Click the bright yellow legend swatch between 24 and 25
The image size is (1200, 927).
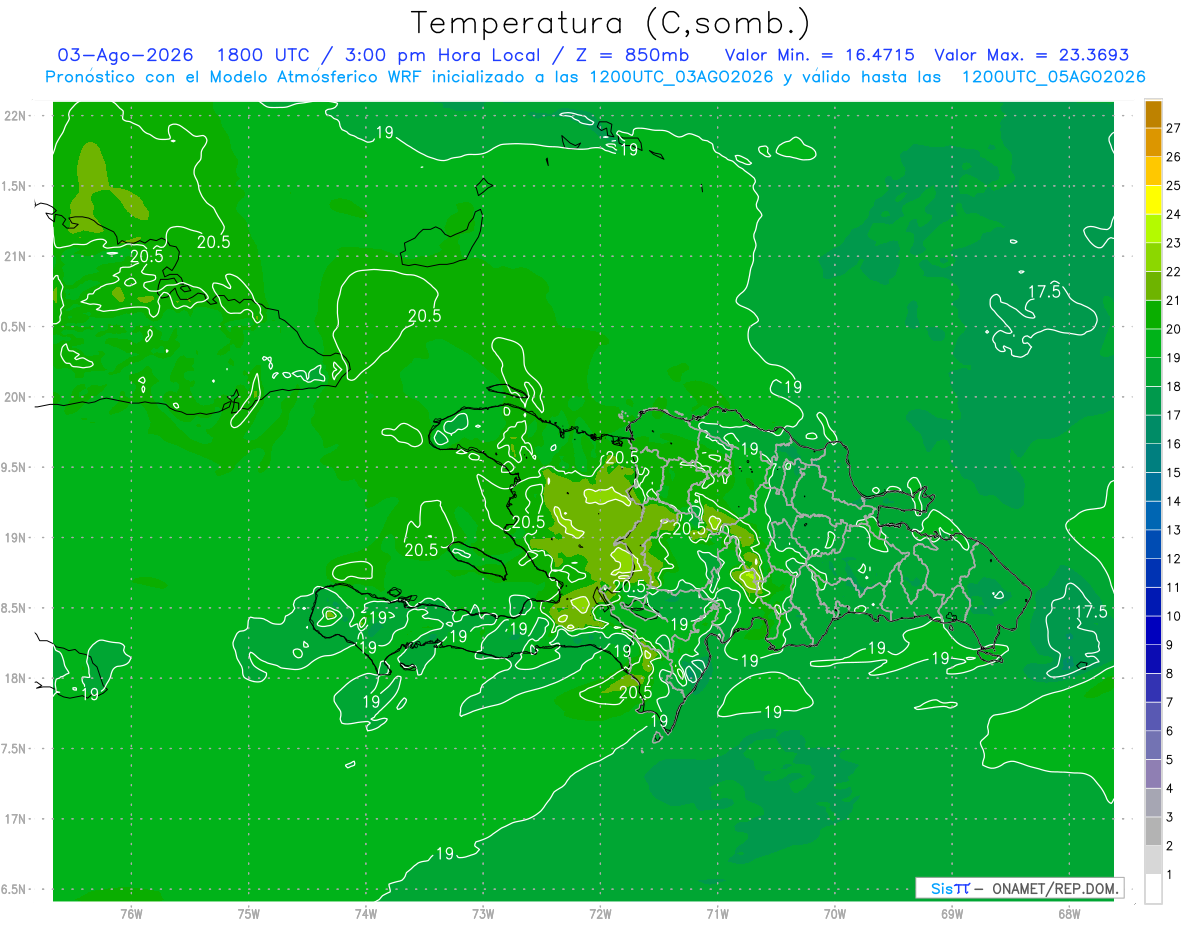[x=1153, y=200]
